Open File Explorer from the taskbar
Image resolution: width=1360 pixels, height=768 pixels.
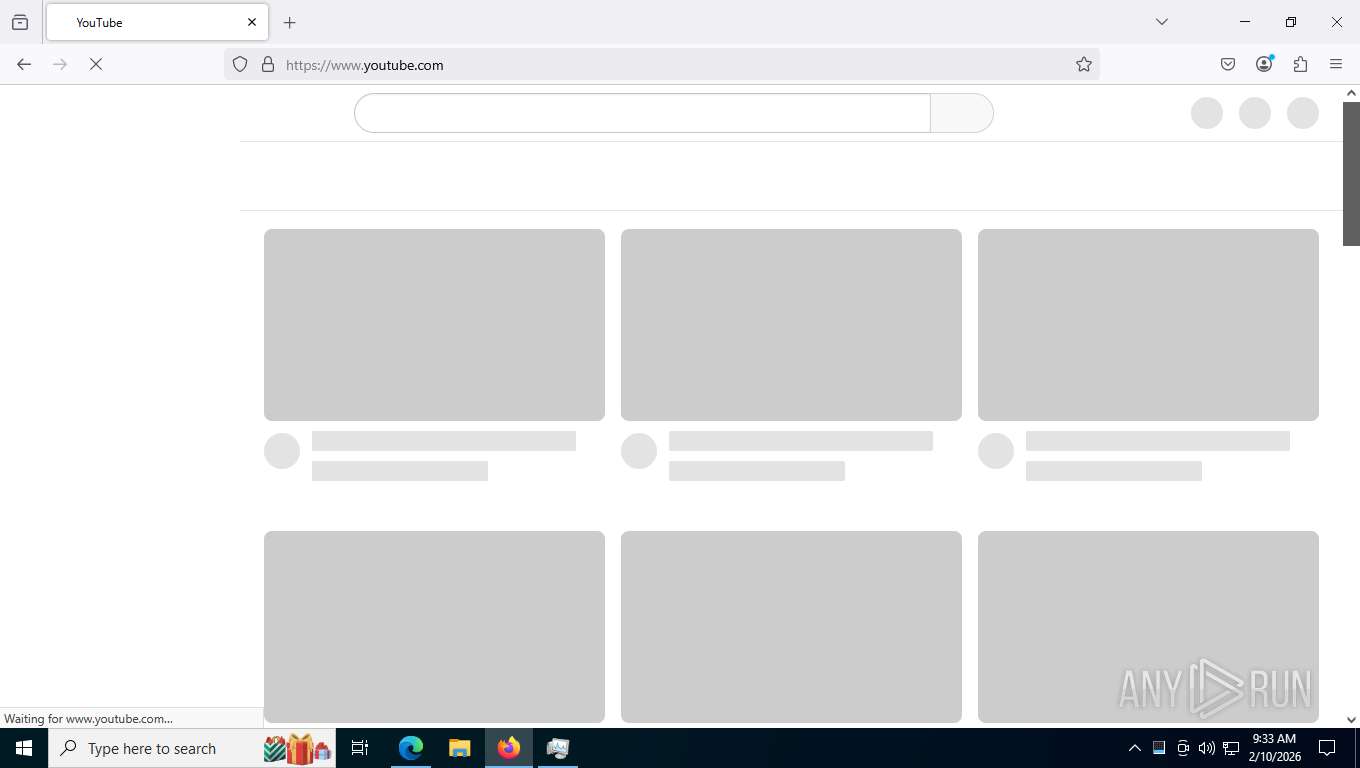(x=459, y=748)
